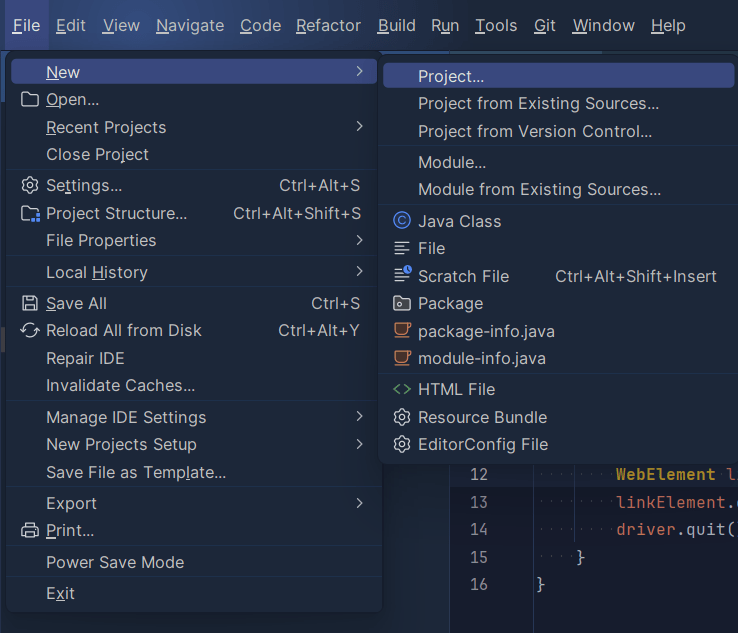
Task: Click the Ctrl+Alt+Shift+Insert shortcut text
Action: tap(636, 276)
